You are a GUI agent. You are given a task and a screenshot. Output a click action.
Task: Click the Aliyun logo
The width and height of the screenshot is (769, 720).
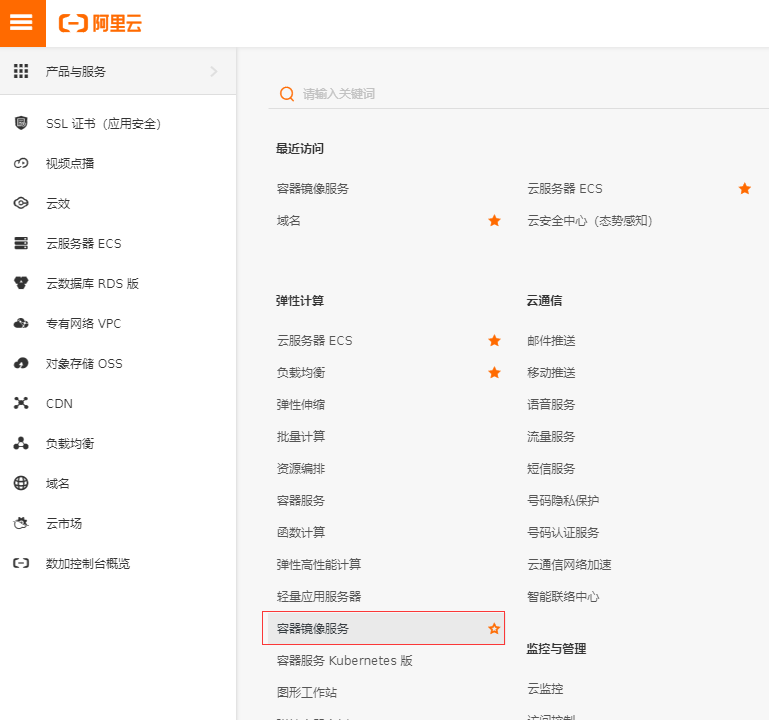click(100, 23)
